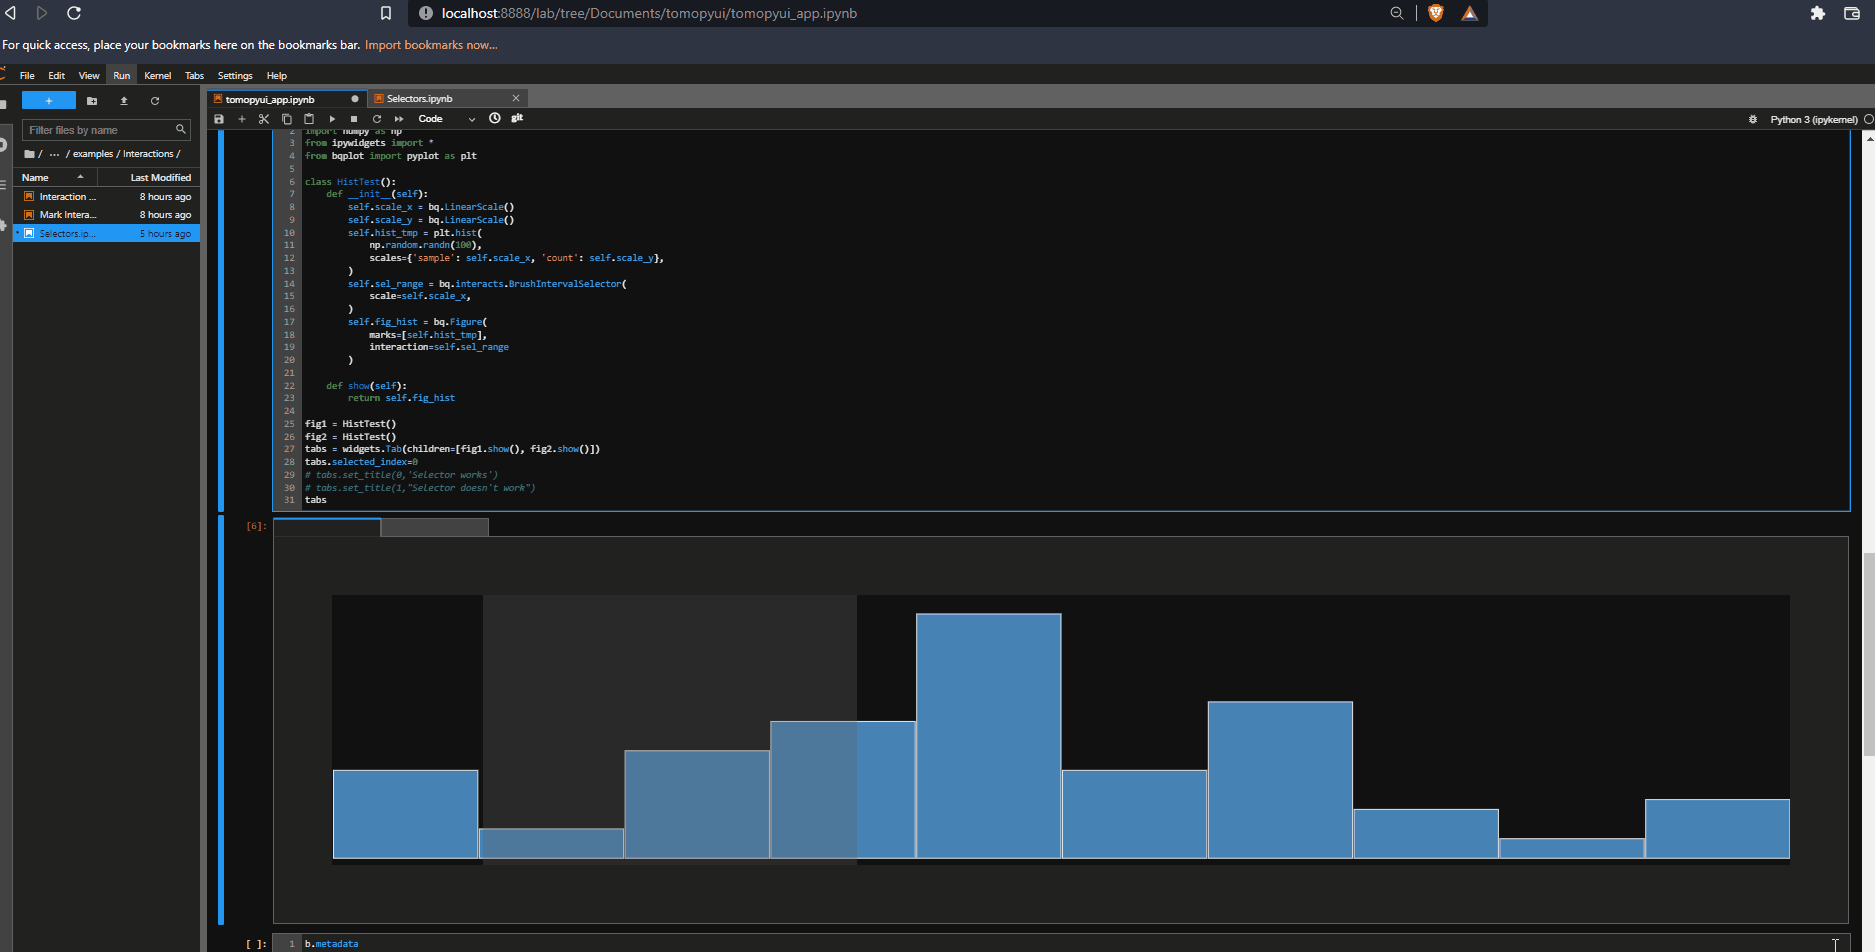
Task: Follow the Import bookmarks now link
Action: click(430, 45)
